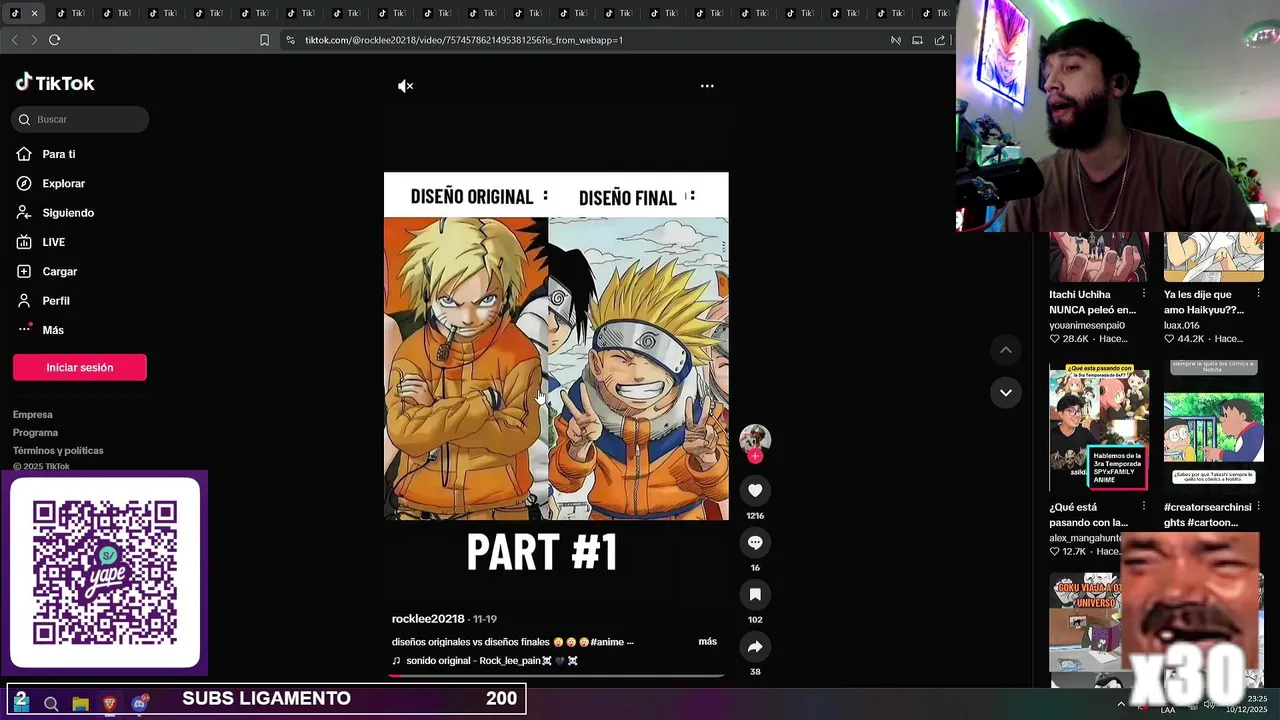This screenshot has width=1280, height=720.
Task: Seek on the video progress bar
Action: 556,675
